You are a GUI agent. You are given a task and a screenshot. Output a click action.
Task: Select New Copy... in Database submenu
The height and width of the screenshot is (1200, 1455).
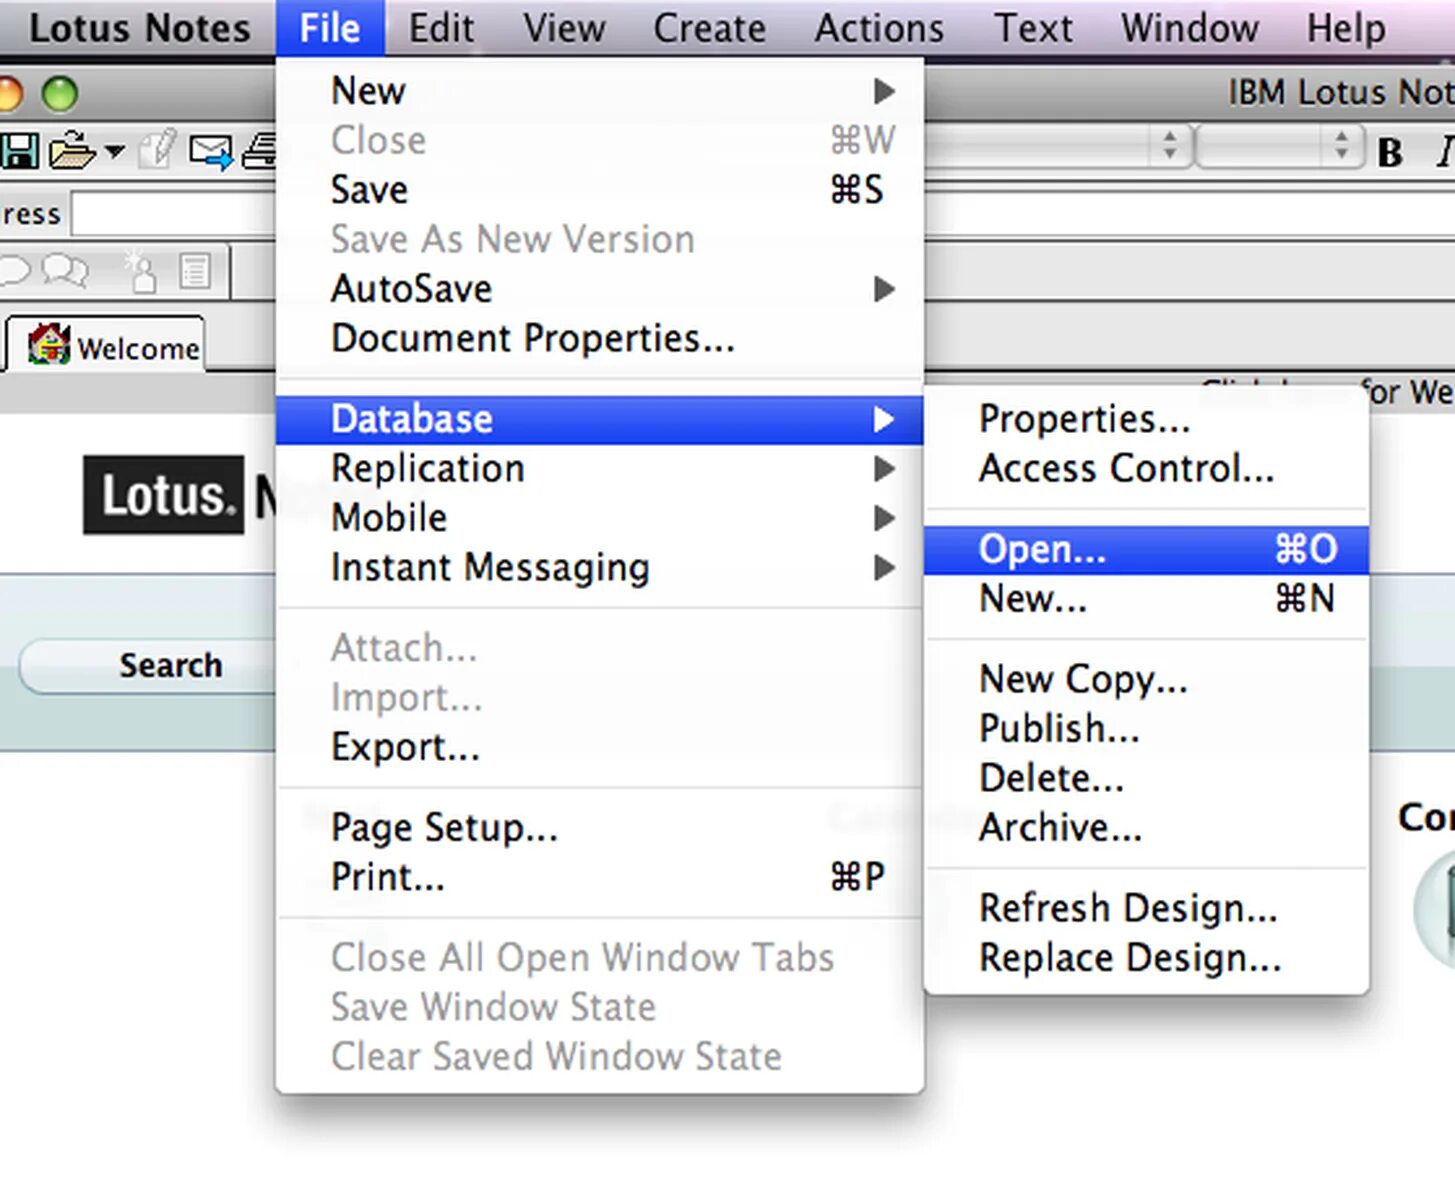[x=1146, y=680]
